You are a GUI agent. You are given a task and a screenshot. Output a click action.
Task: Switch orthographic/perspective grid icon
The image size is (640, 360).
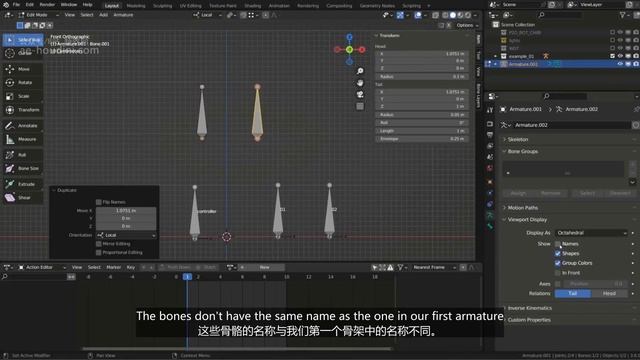pyautogui.click(x=360, y=107)
